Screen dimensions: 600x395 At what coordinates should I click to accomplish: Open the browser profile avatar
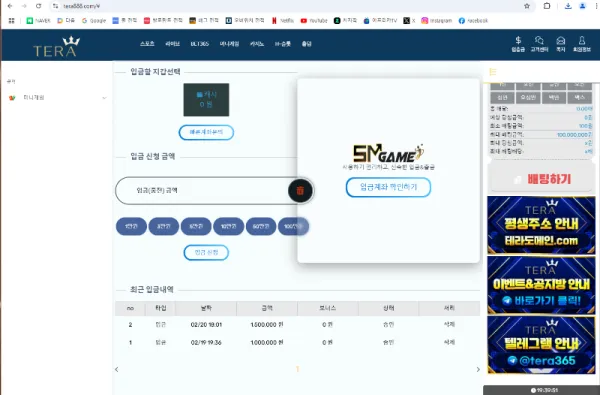[582, 6]
